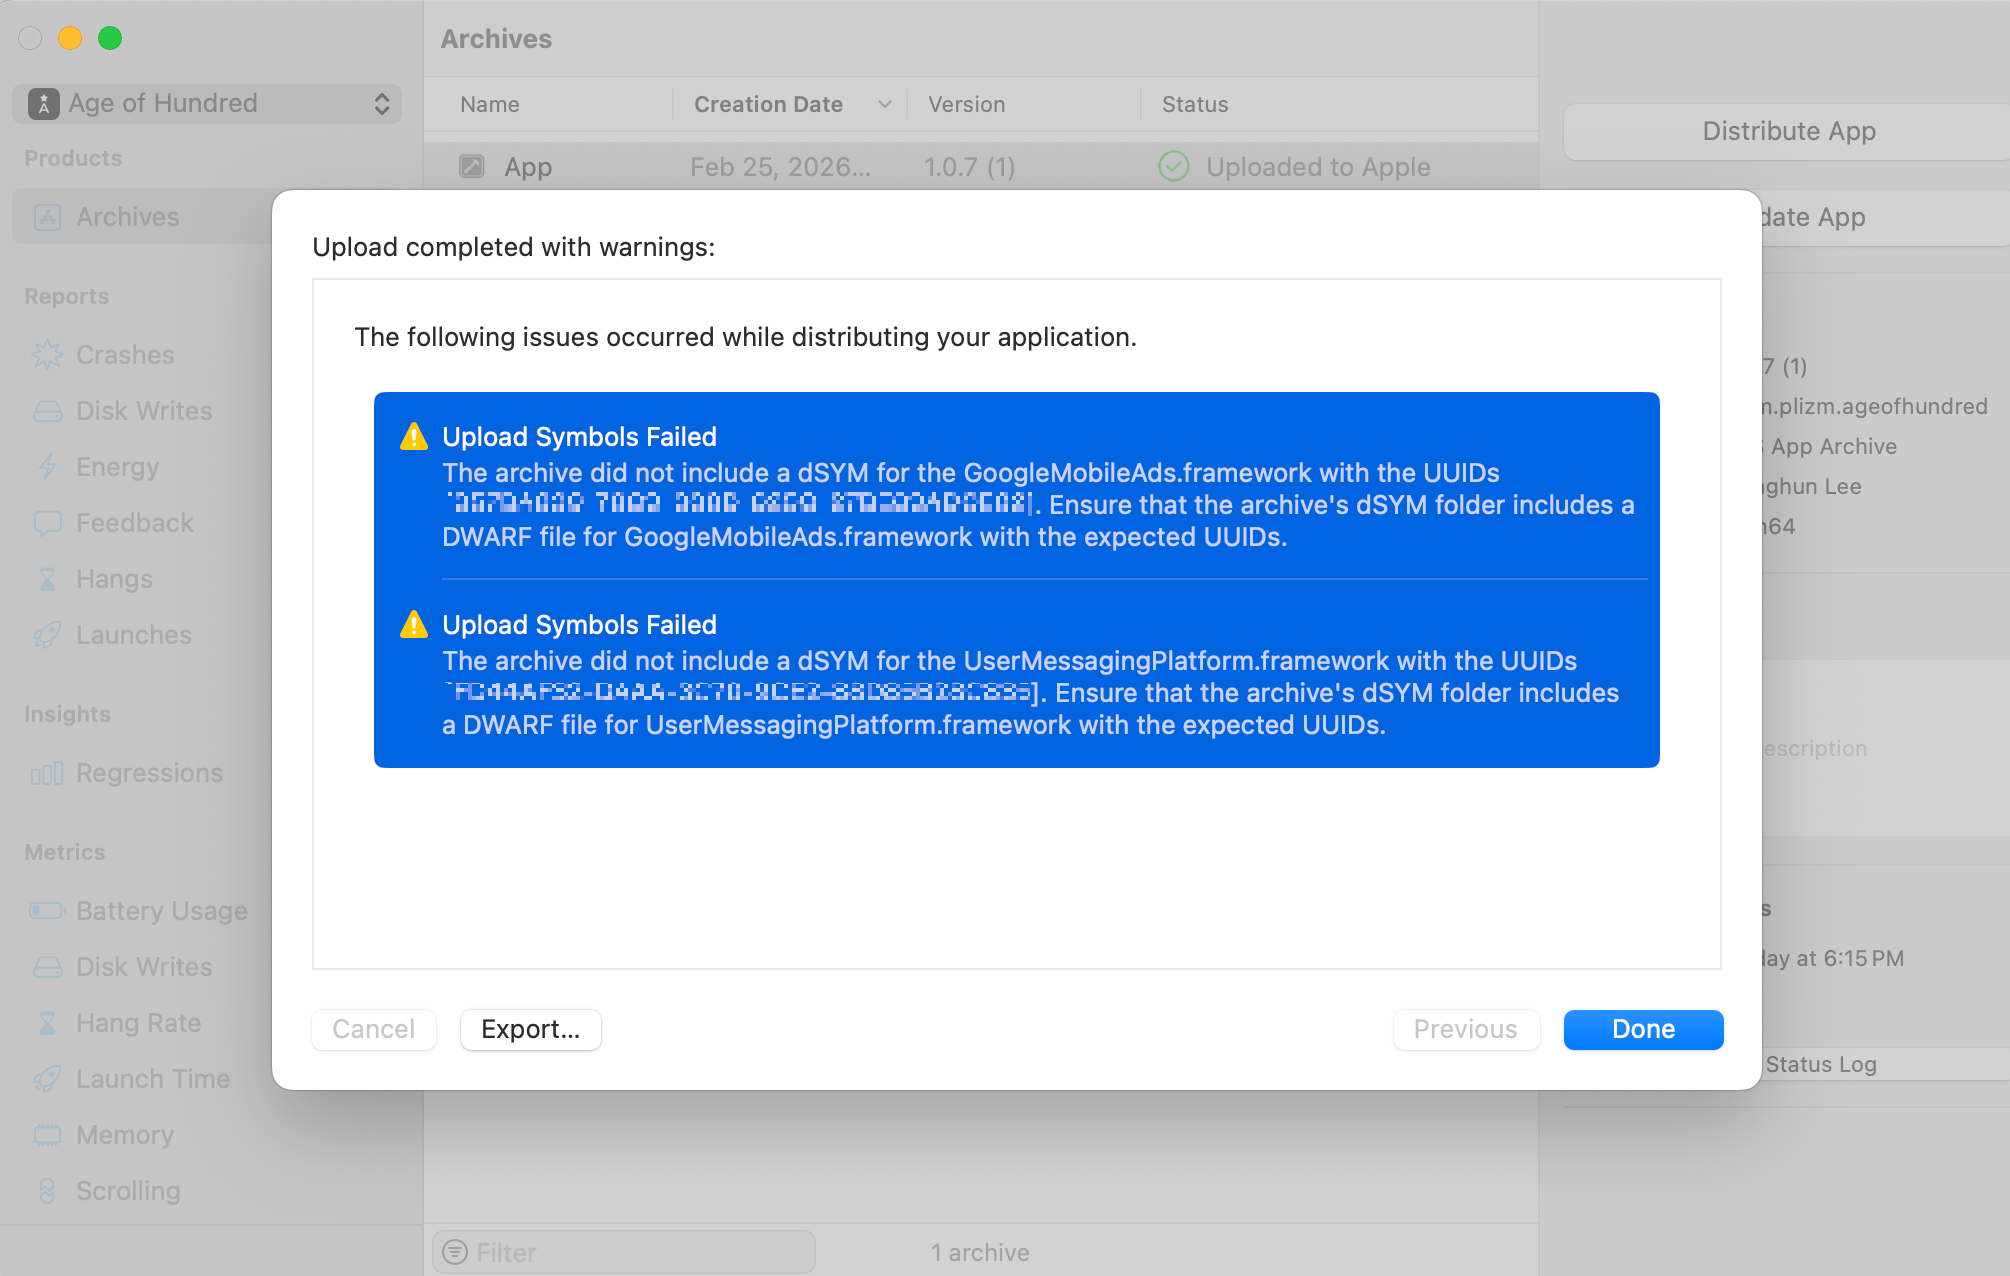Click the Battery Usage icon
The image size is (2010, 1276).
coord(47,911)
